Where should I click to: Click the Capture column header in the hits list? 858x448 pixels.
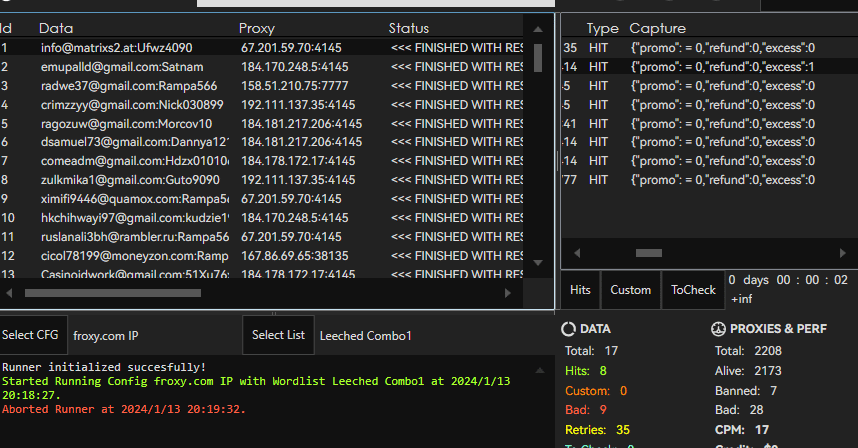click(657, 28)
